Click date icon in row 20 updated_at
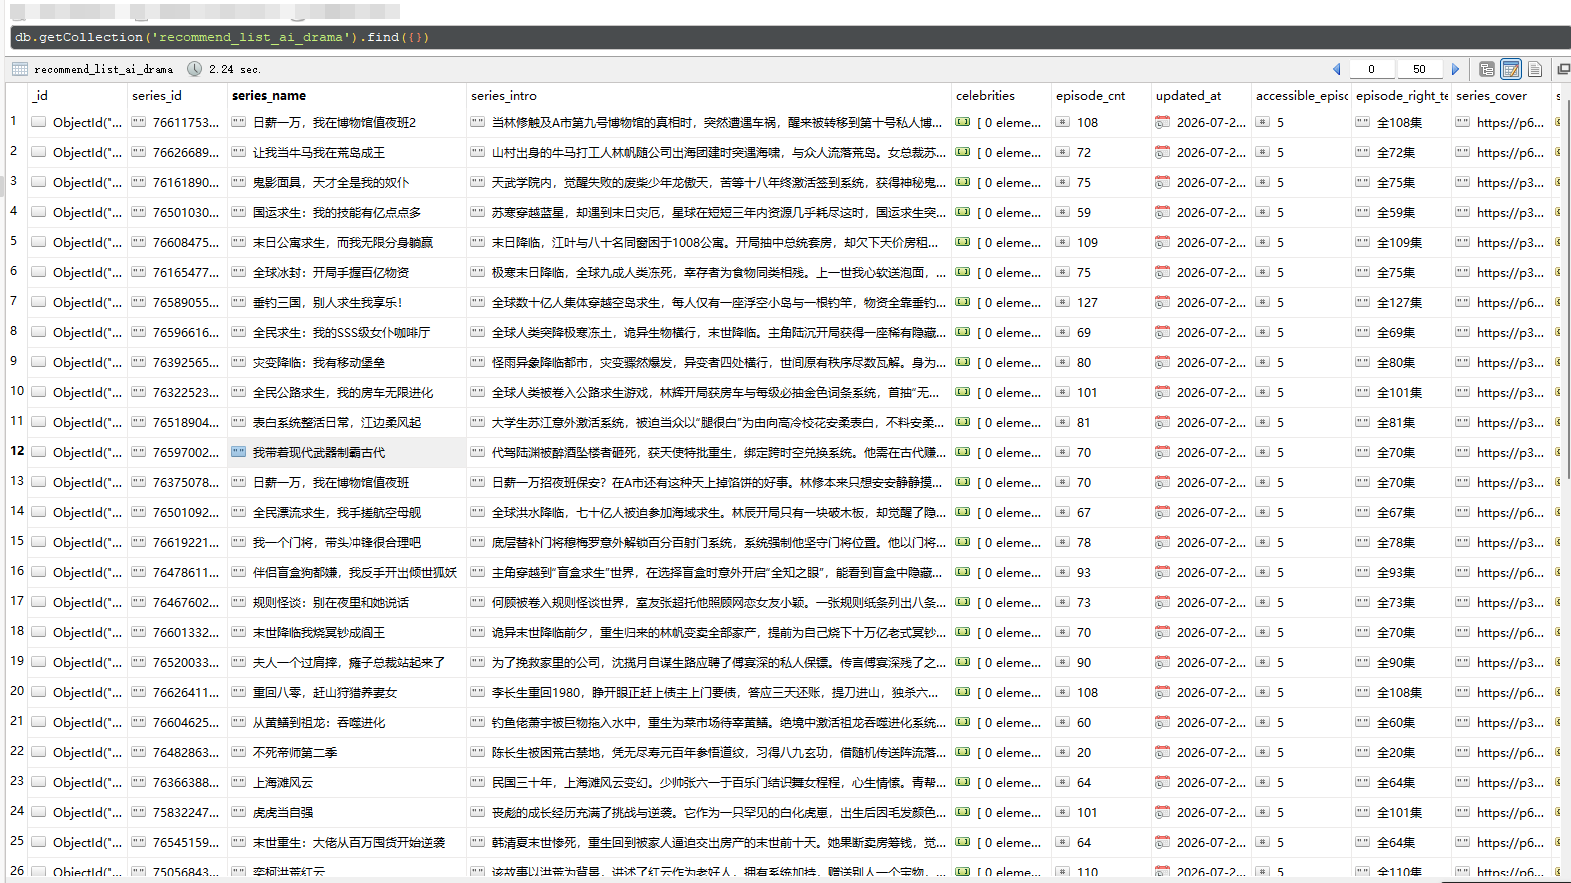This screenshot has height=883, width=1571. click(x=1163, y=692)
